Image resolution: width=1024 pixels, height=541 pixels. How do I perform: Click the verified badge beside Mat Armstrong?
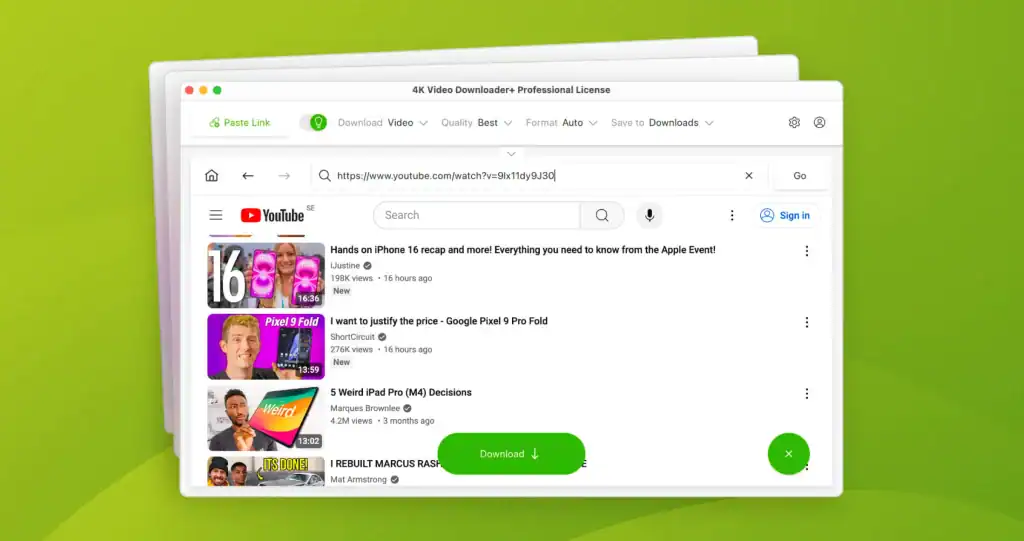[x=394, y=480]
